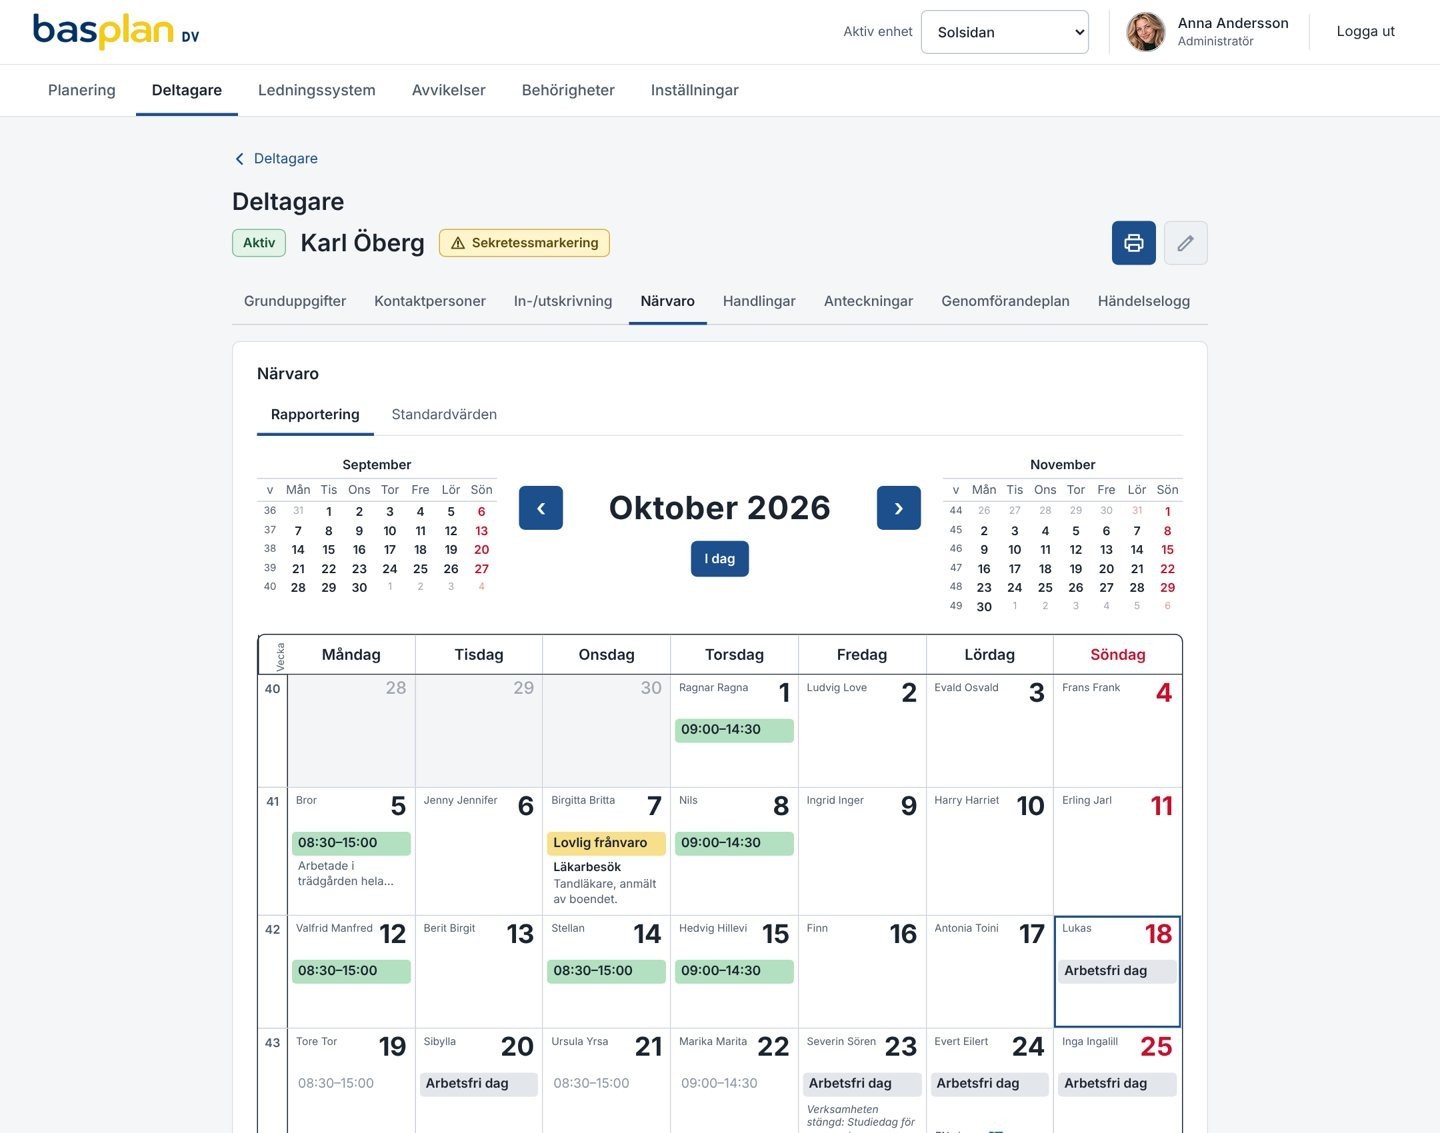Click the Logga ut link
This screenshot has height=1133, width=1440.
pos(1365,31)
